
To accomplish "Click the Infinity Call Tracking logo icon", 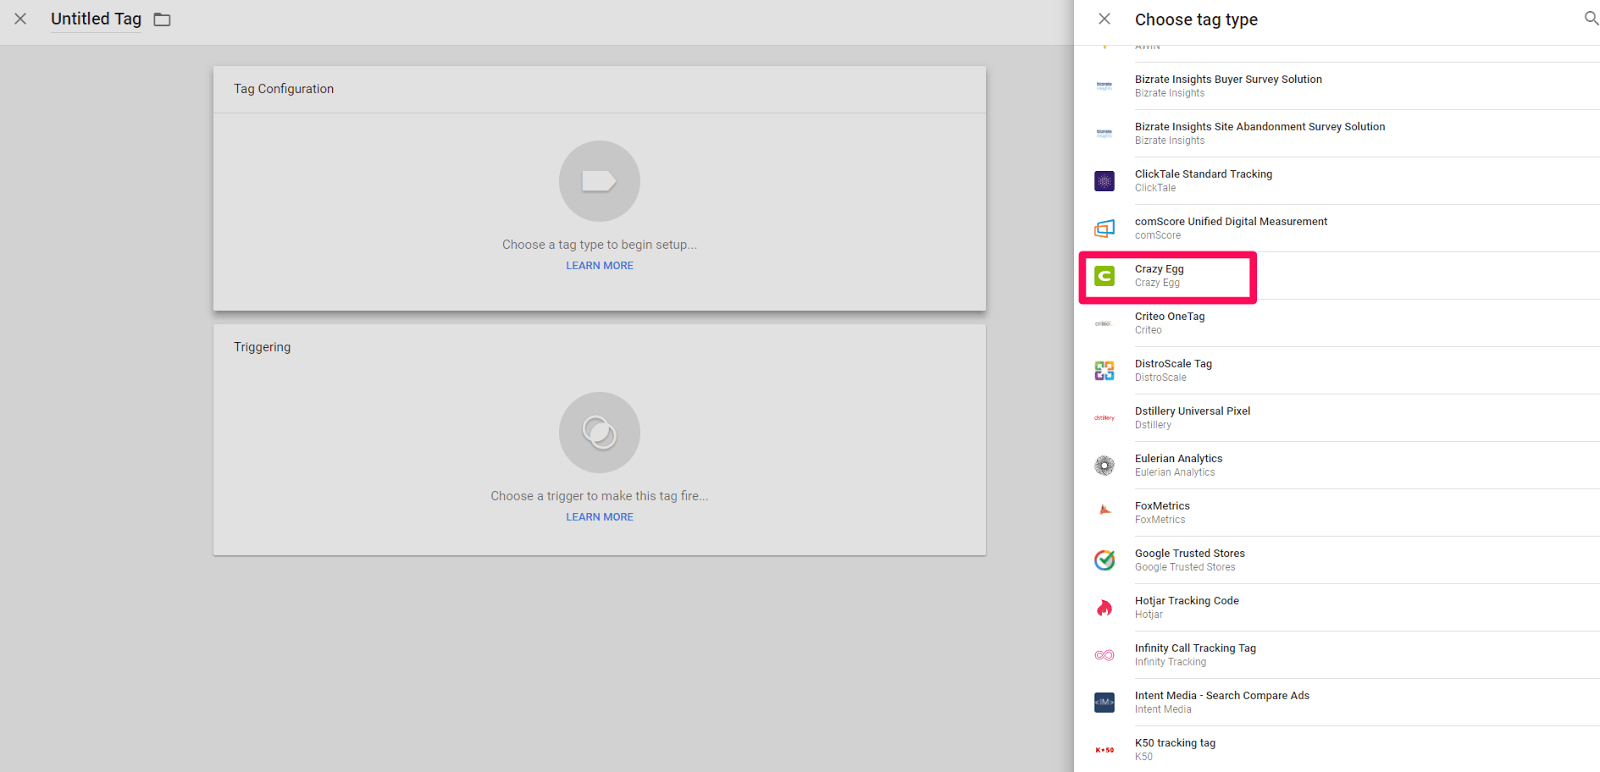I will coord(1104,655).
